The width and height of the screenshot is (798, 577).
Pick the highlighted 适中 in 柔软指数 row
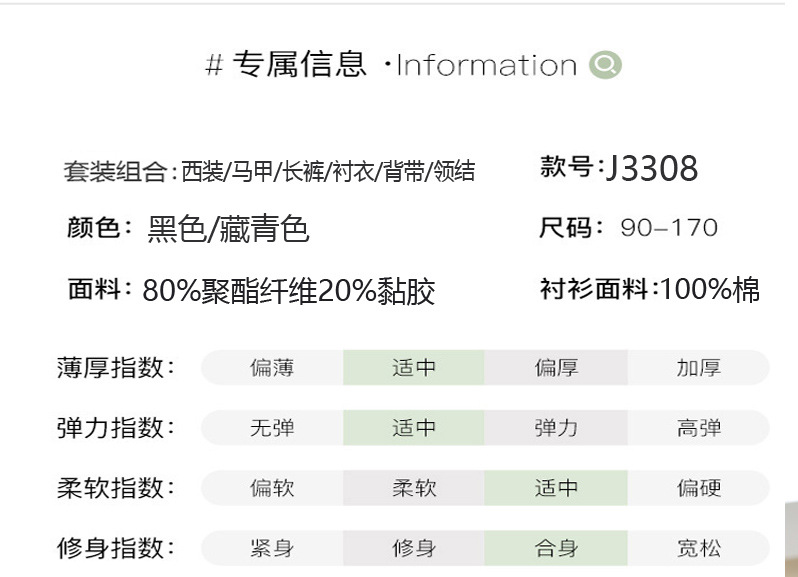pyautogui.click(x=556, y=488)
